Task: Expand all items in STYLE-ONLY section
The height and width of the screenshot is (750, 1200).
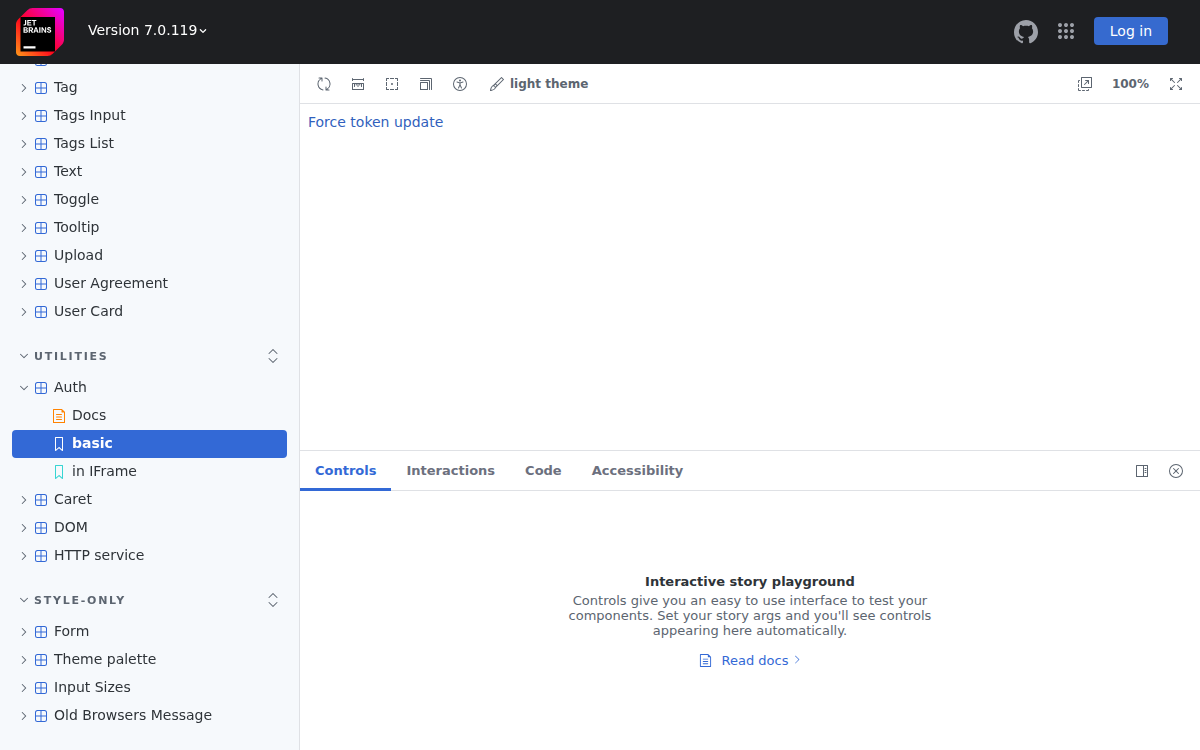Action: [x=273, y=600]
